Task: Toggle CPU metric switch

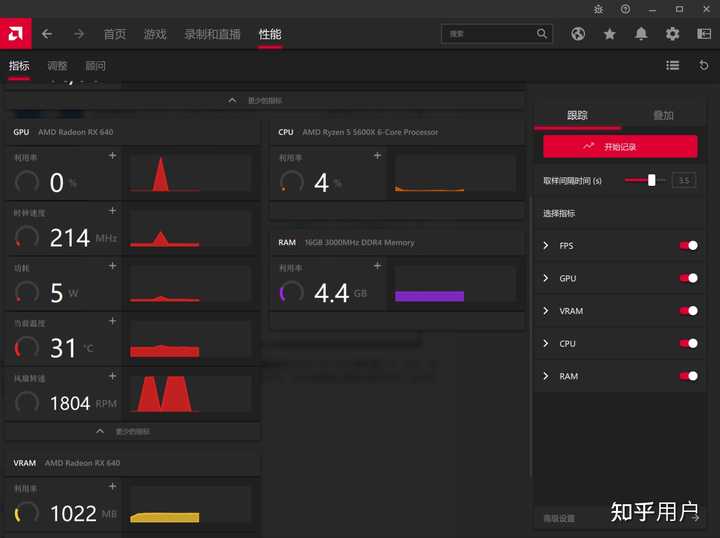Action: pos(688,343)
